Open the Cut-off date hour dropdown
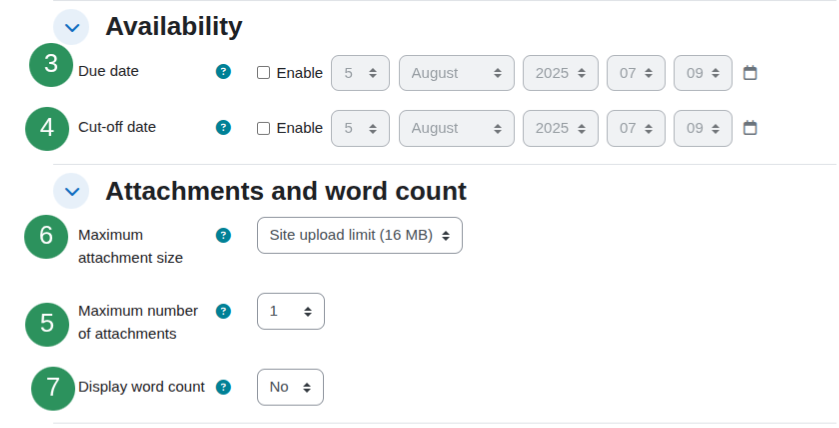Screen dimensions: 839x428 click(636, 128)
